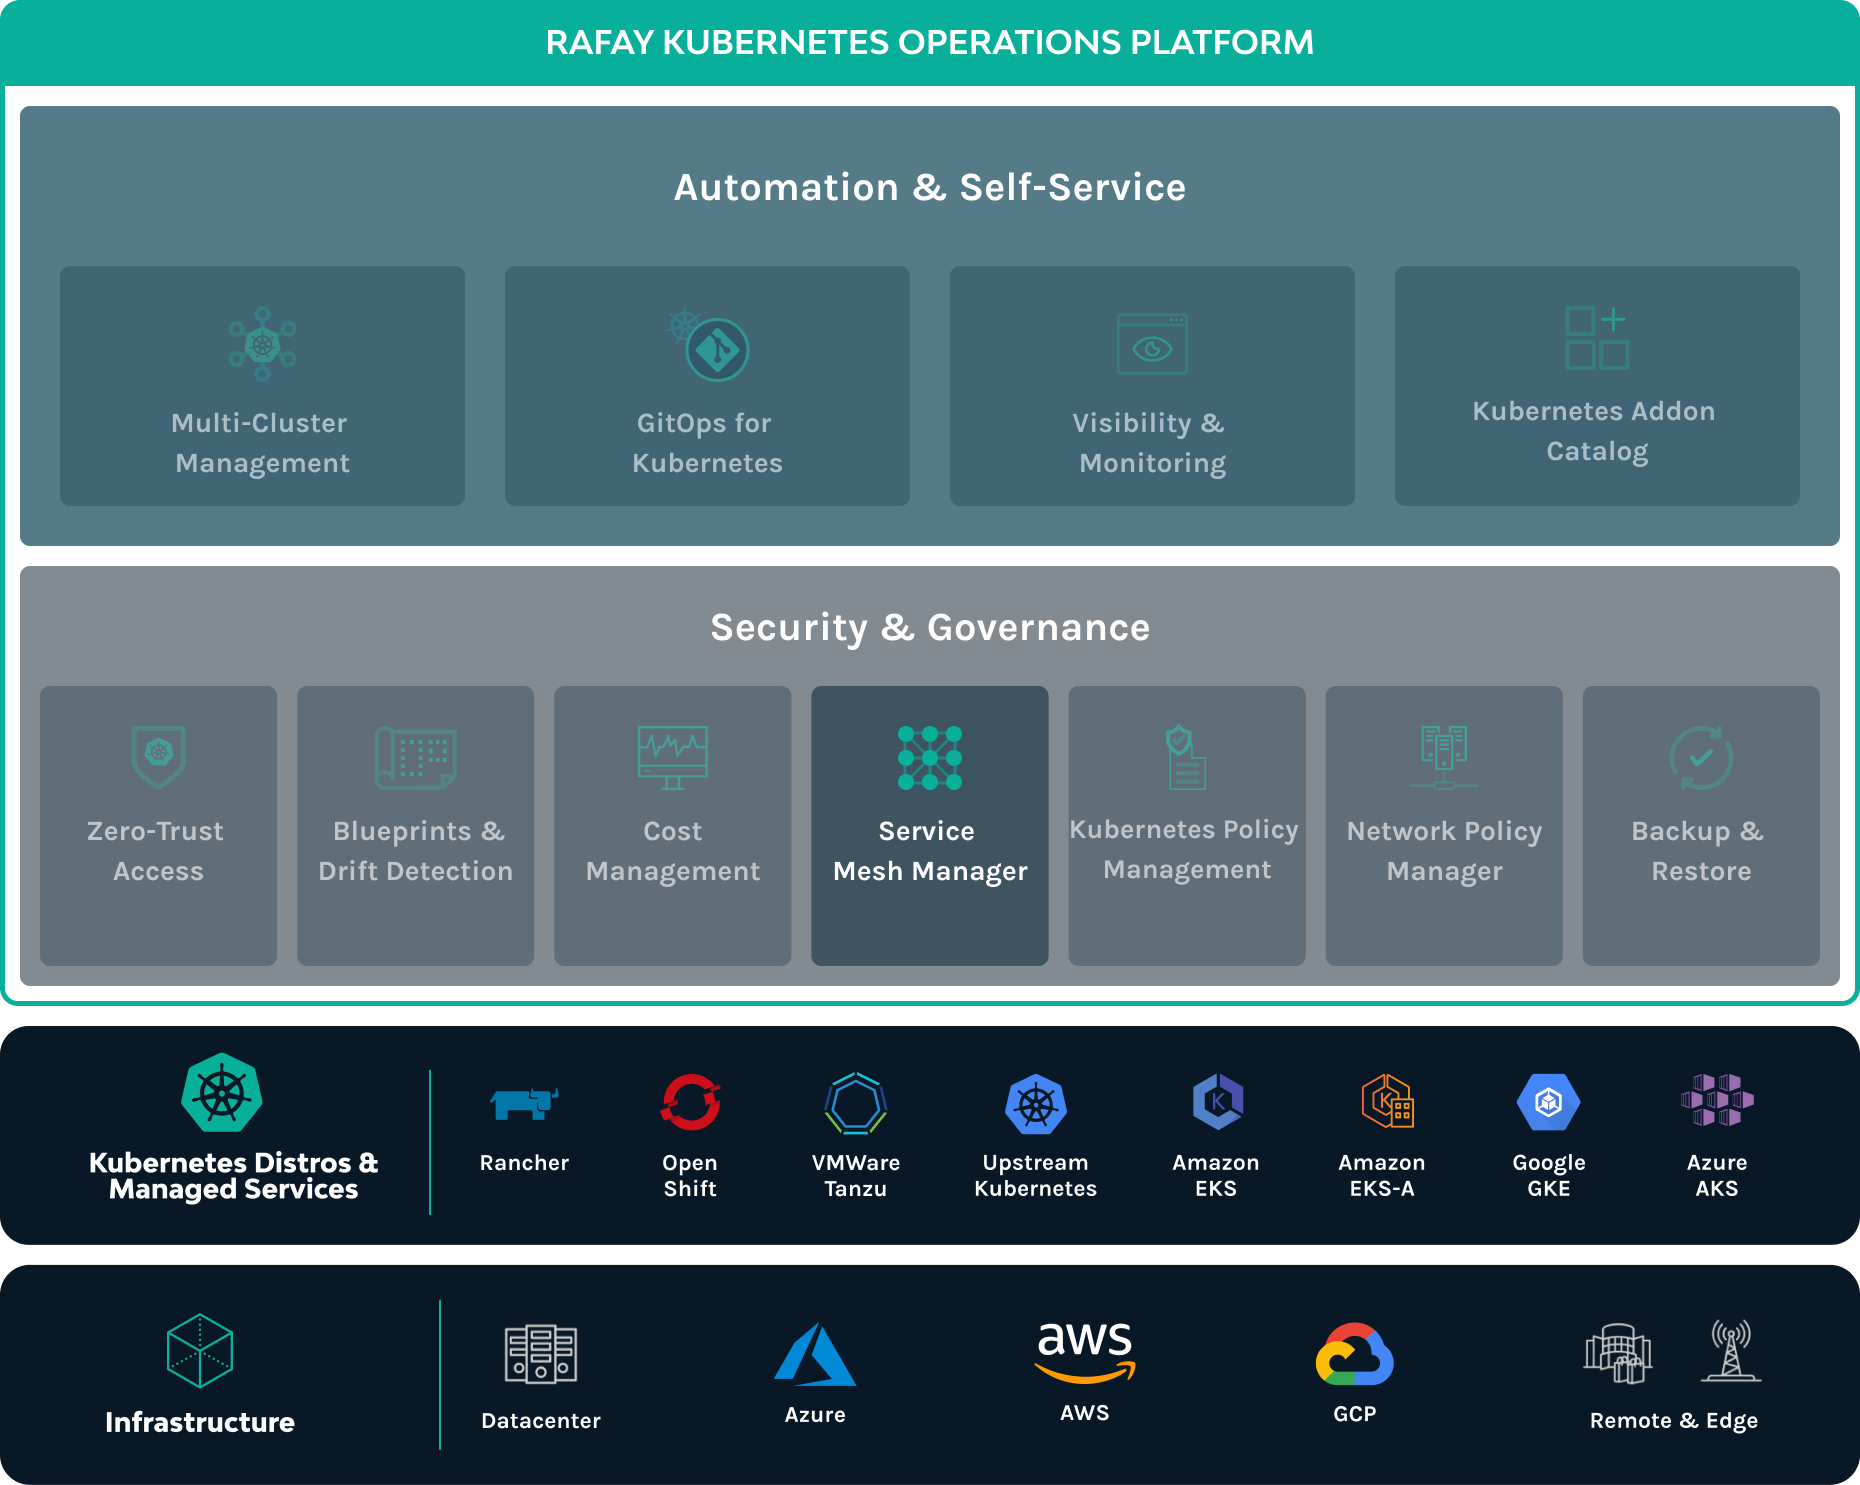Screen dimensions: 1860x1485
Task: Select the Kubernetes Policy Management label
Action: 1185,850
